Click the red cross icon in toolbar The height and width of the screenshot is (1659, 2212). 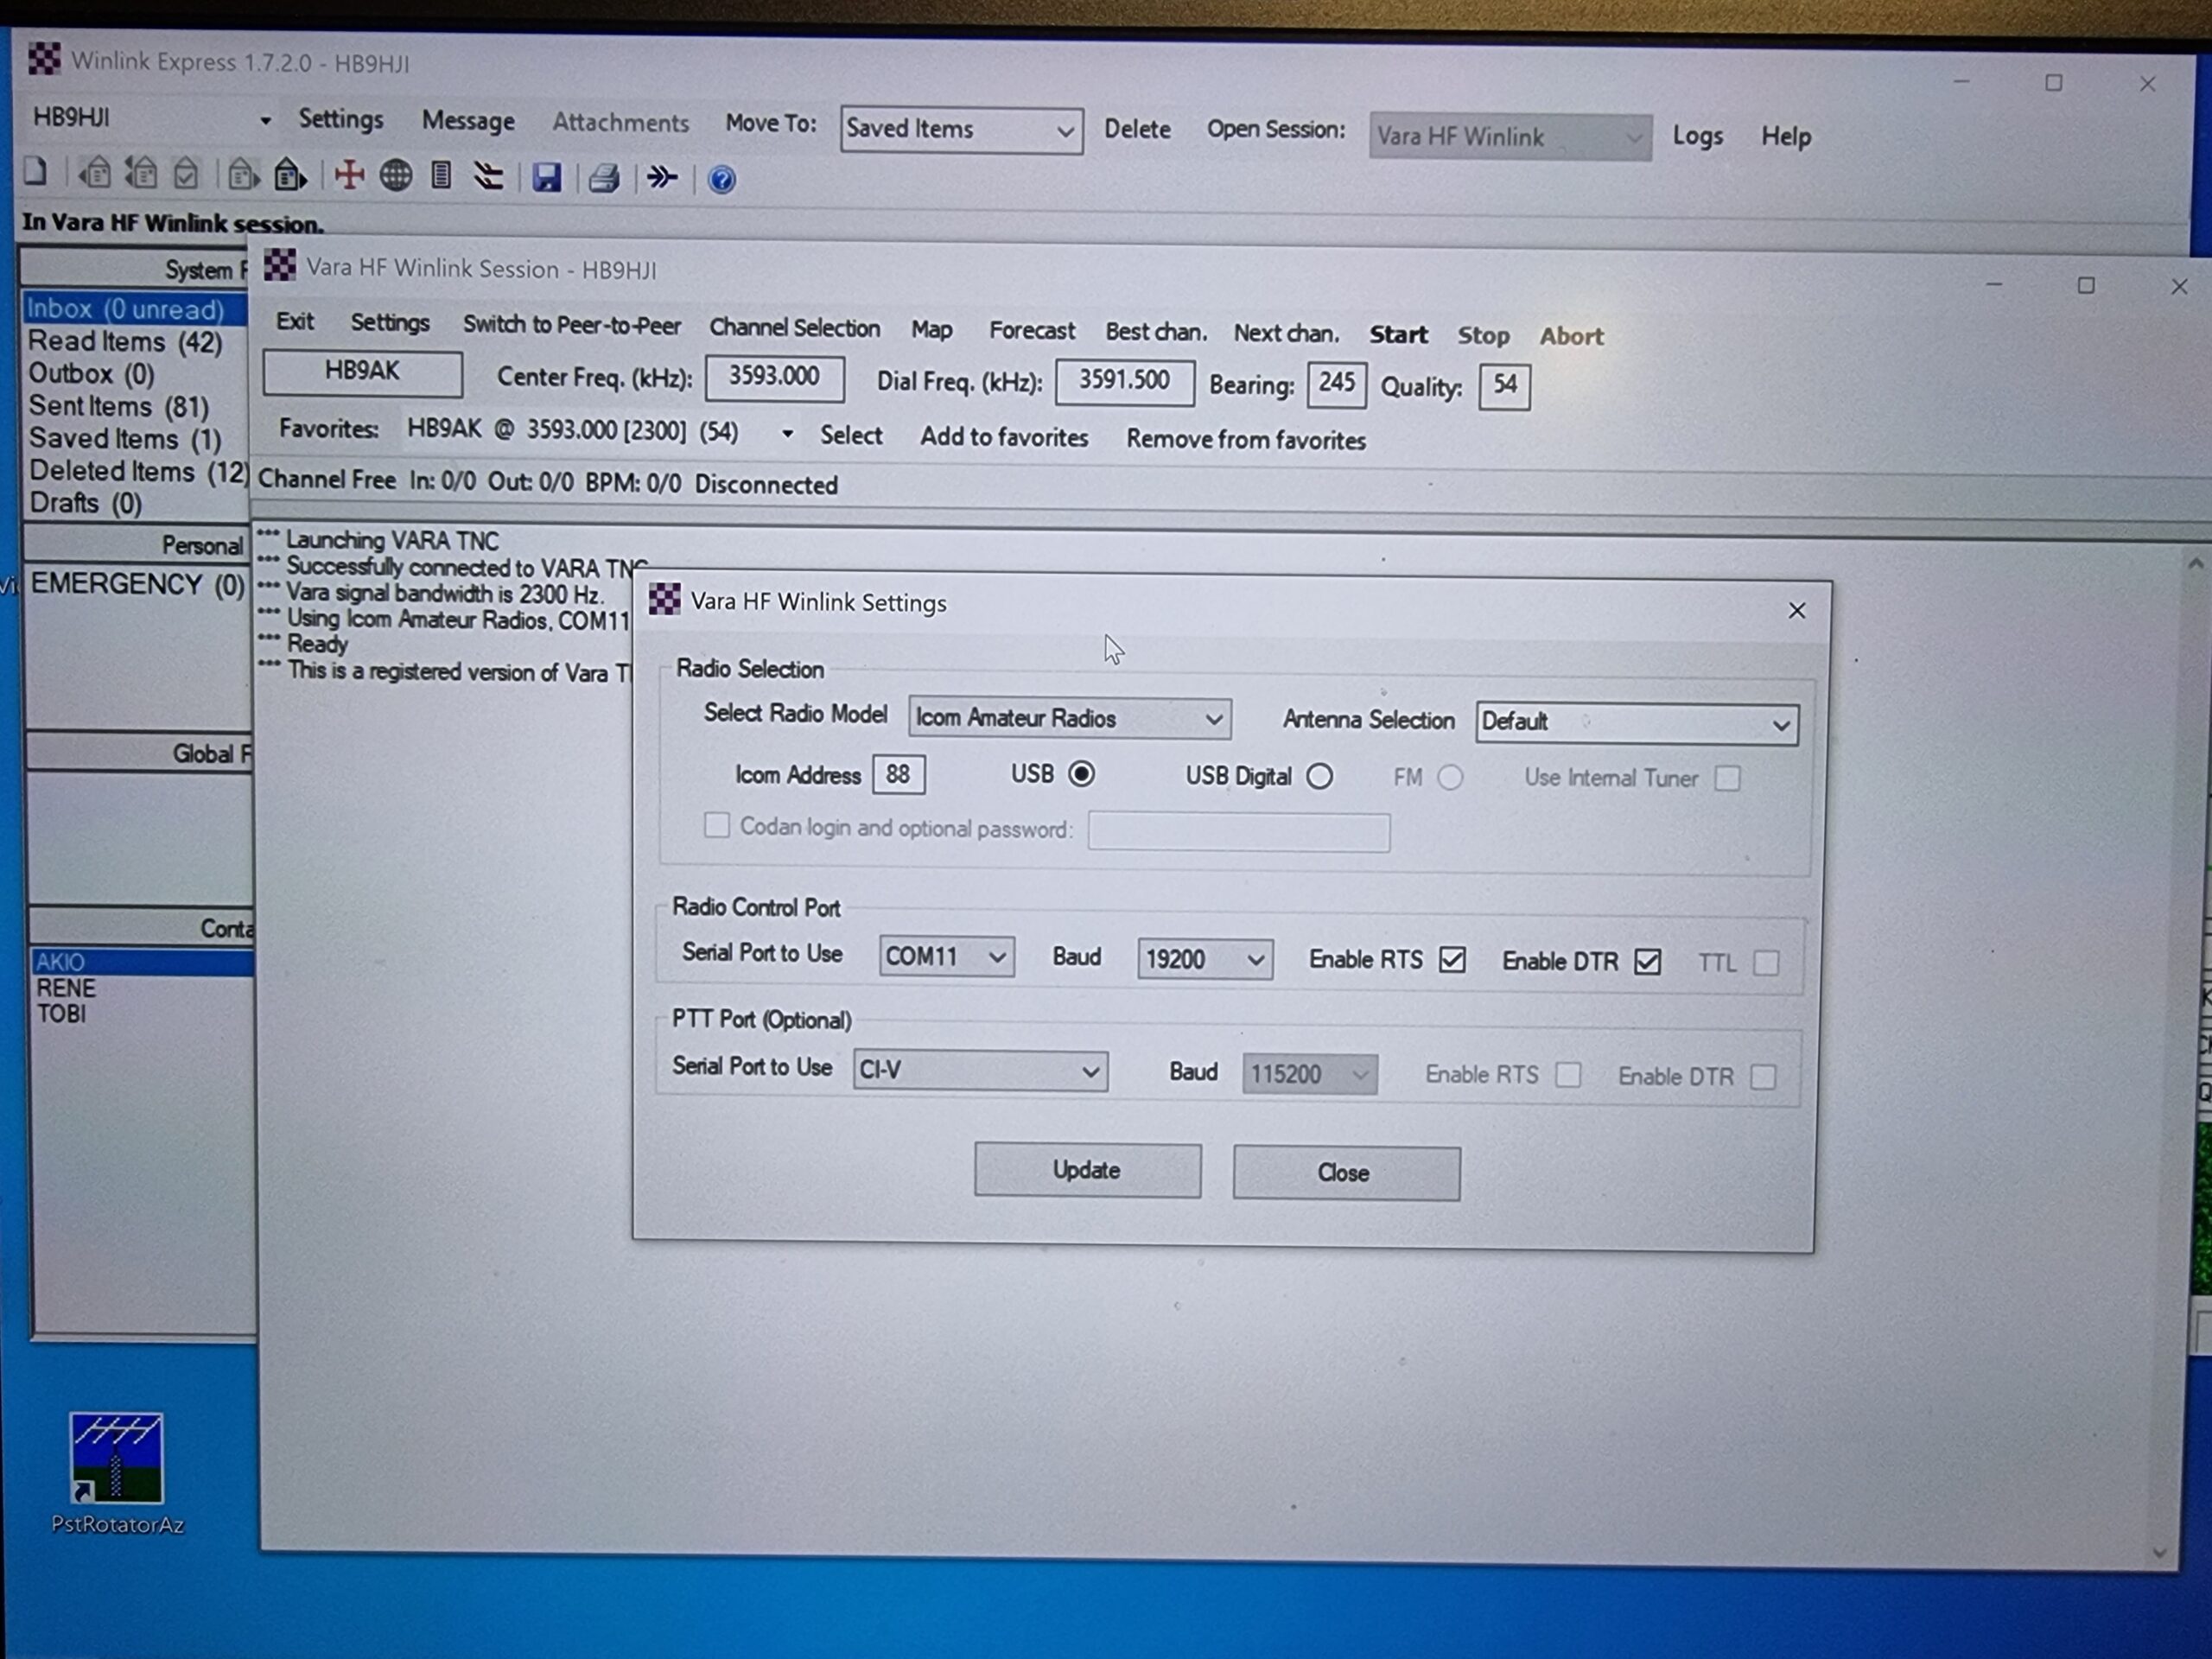[x=349, y=176]
